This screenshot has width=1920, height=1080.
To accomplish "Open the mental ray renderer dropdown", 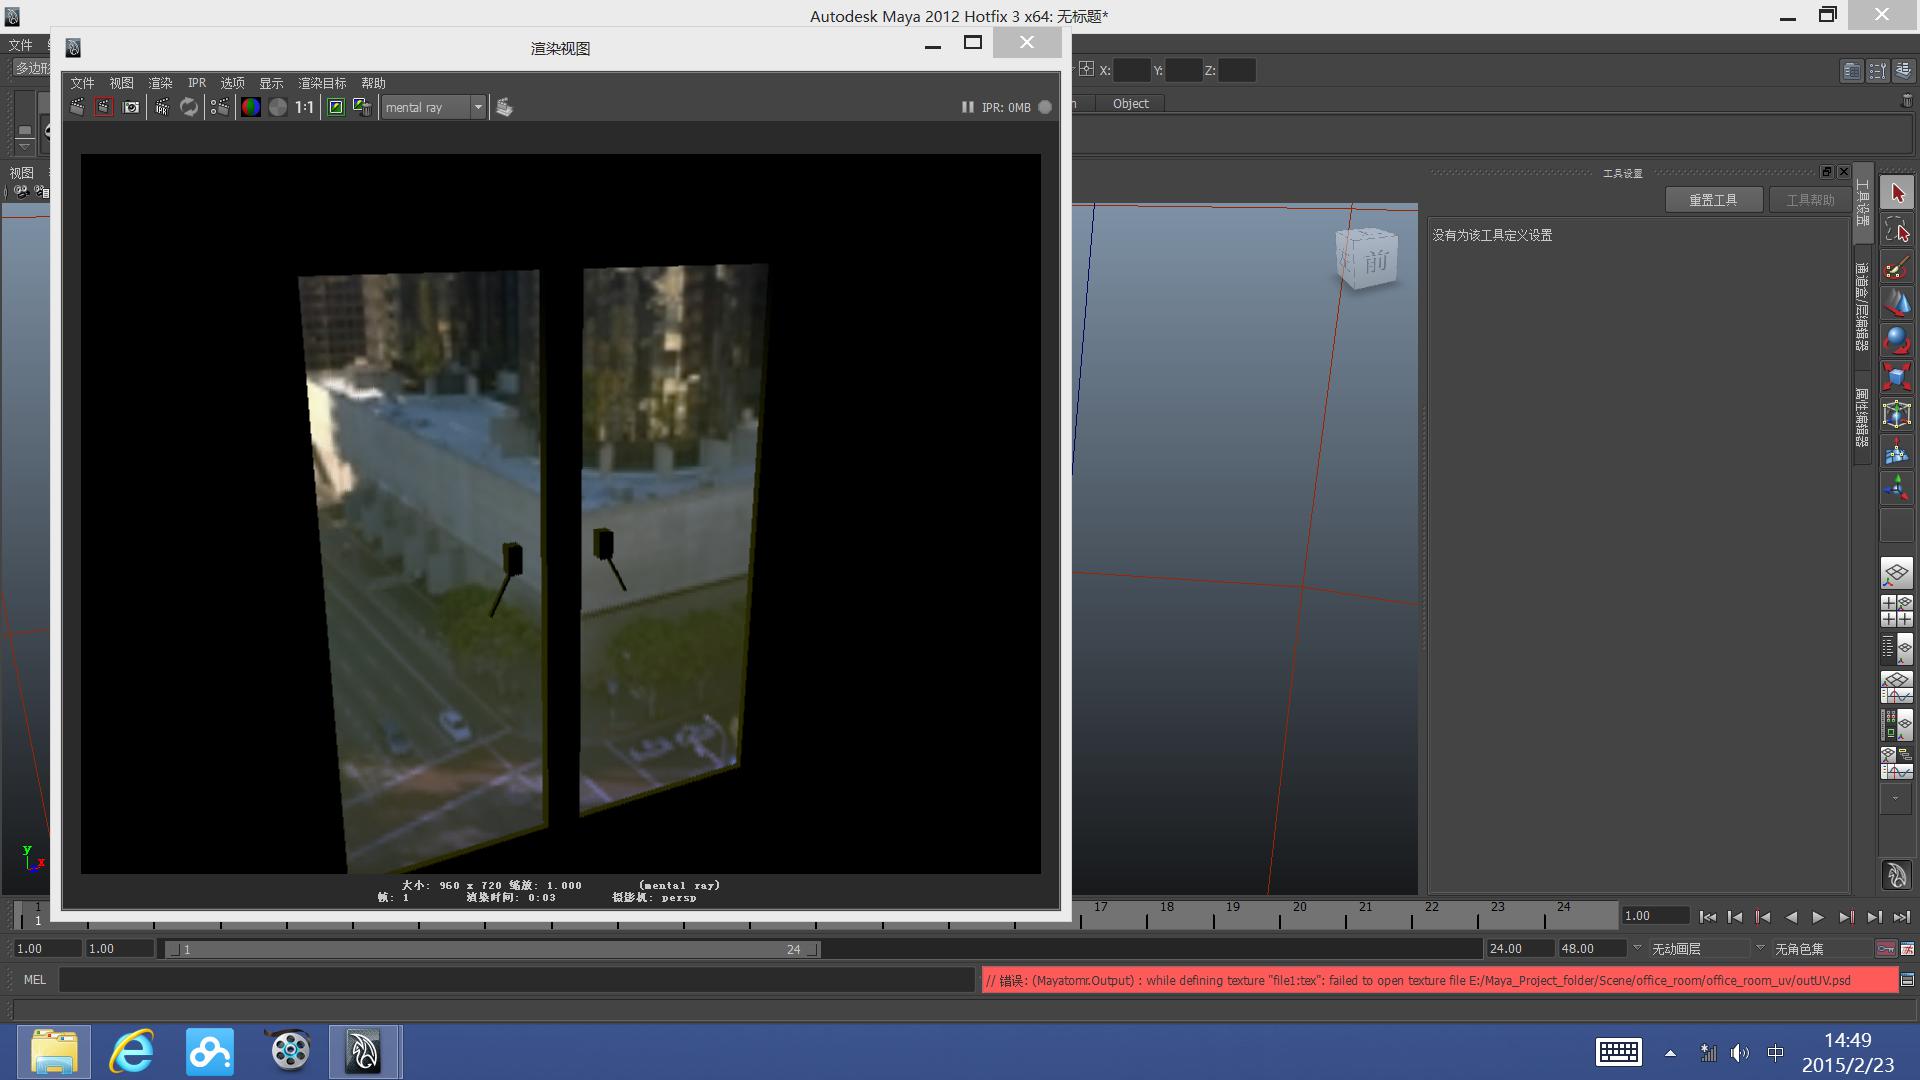I will pos(478,107).
